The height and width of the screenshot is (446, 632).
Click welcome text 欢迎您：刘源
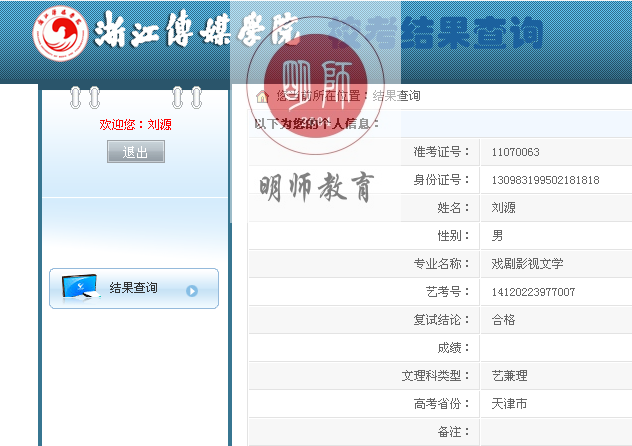point(135,124)
